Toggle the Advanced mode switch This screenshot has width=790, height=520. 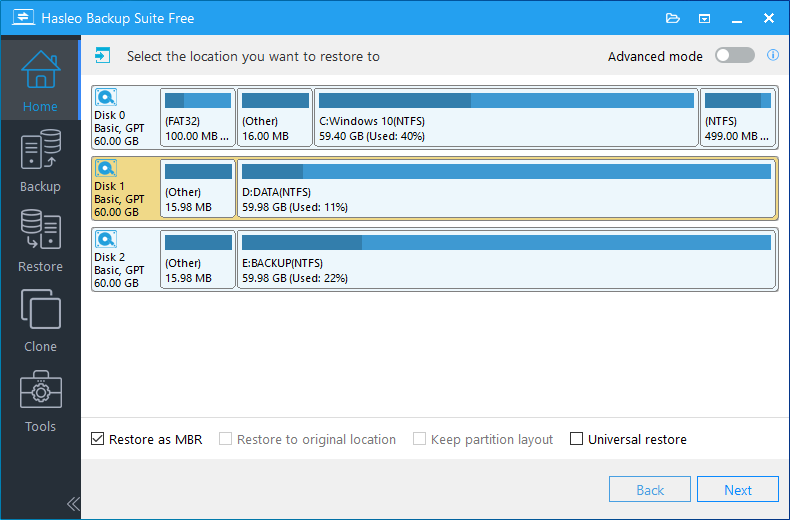tap(735, 55)
